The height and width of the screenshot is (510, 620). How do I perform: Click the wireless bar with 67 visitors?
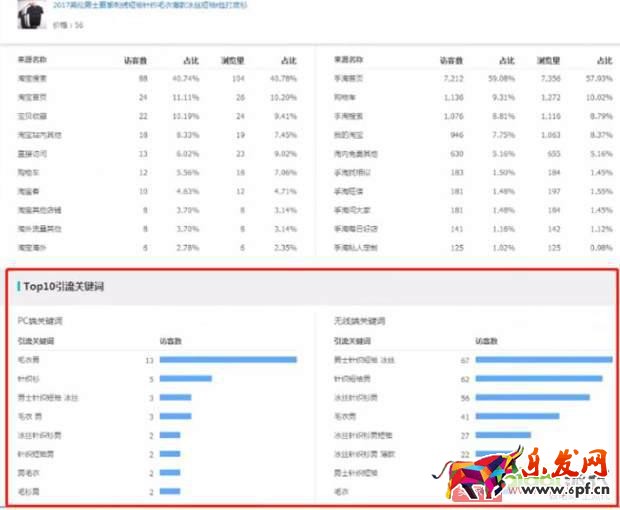pos(545,359)
